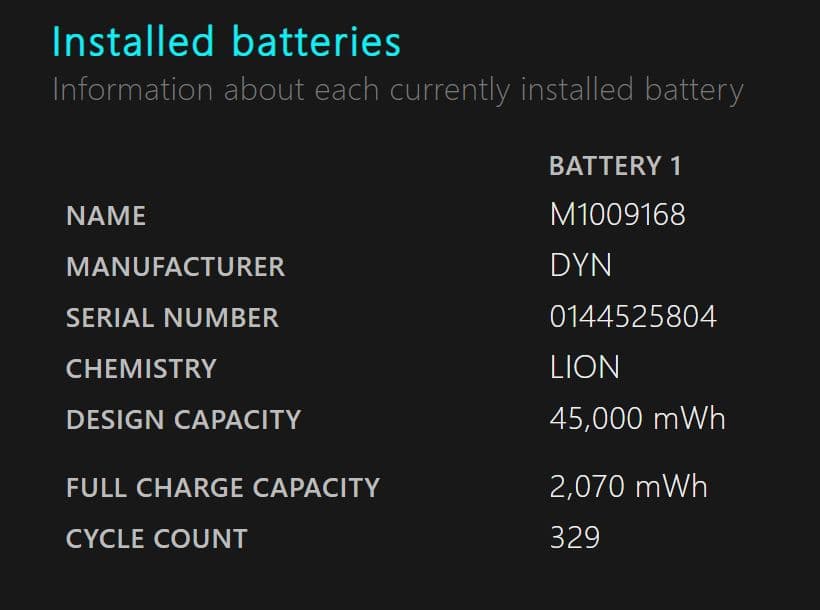Select the battery name M1009168
820x610 pixels.
617,215
